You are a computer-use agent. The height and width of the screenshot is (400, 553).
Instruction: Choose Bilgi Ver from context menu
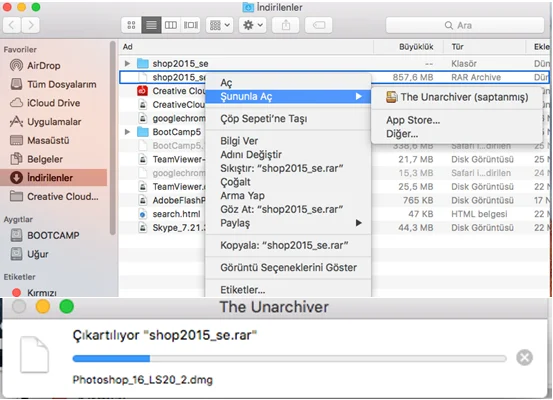pyautogui.click(x=288, y=141)
